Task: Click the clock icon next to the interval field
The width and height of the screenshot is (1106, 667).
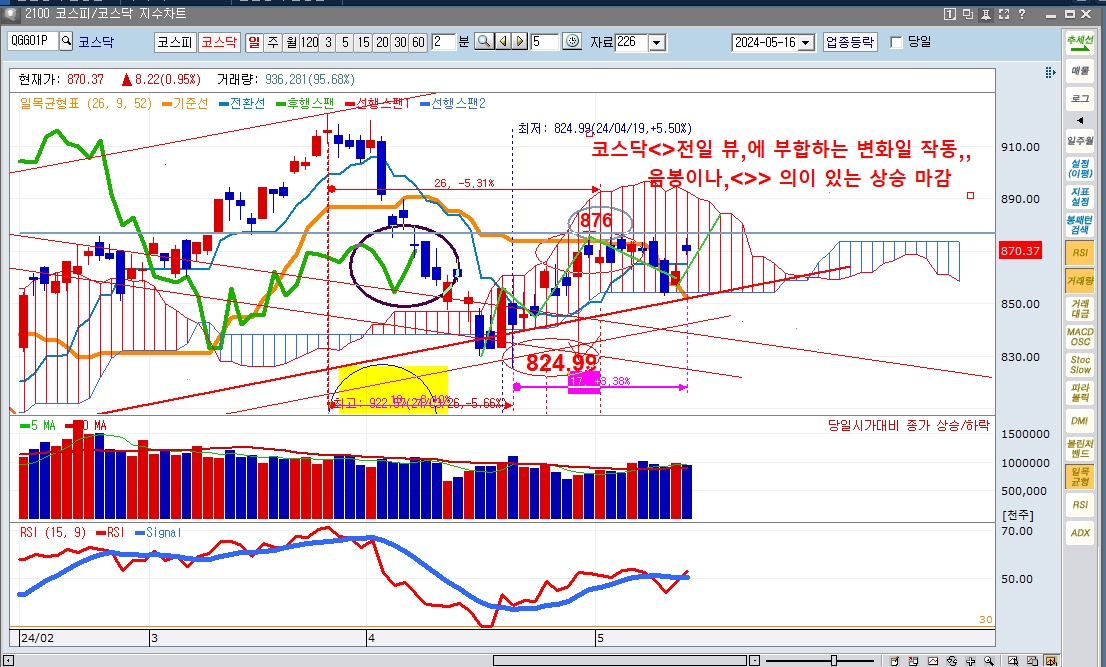Action: [572, 42]
